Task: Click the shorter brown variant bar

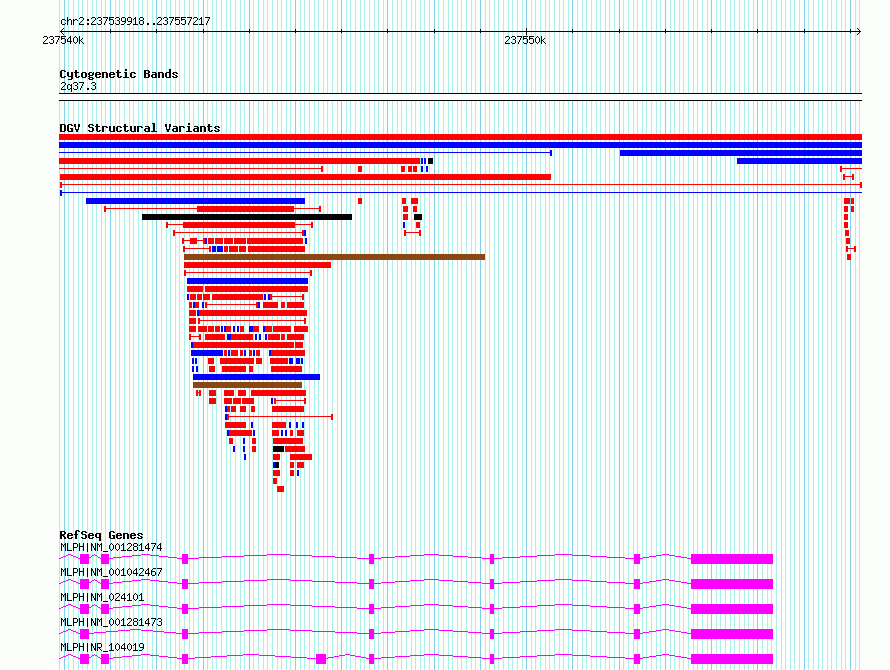Action: pyautogui.click(x=247, y=385)
